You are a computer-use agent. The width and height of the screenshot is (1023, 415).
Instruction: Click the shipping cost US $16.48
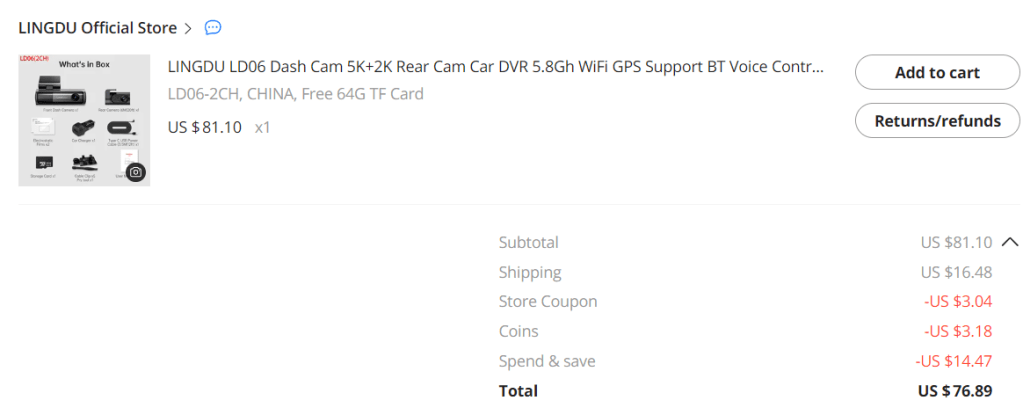956,272
